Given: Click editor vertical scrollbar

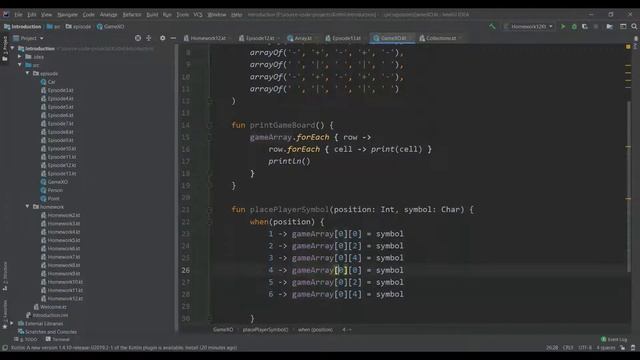Looking at the screenshot, I should pyautogui.click(x=628, y=186).
